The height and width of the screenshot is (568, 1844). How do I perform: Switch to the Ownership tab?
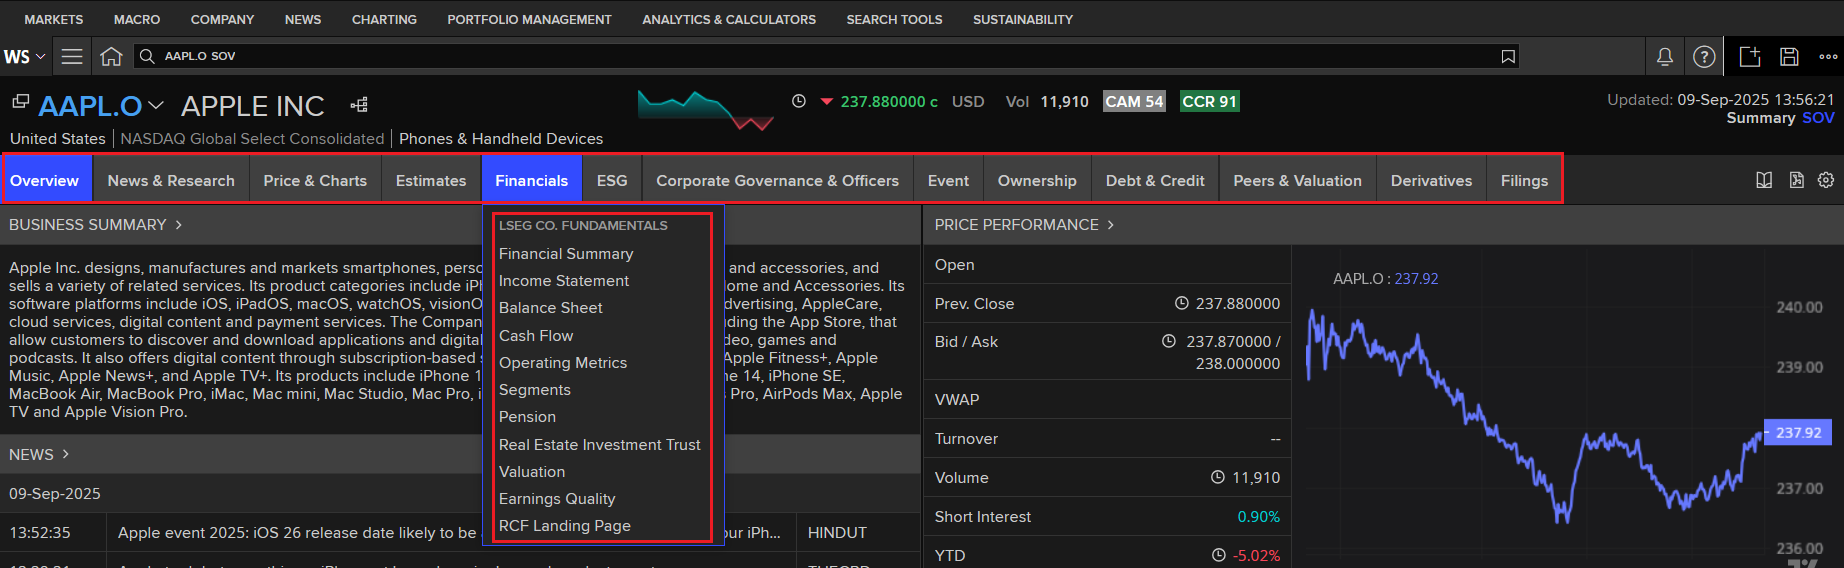(1036, 181)
